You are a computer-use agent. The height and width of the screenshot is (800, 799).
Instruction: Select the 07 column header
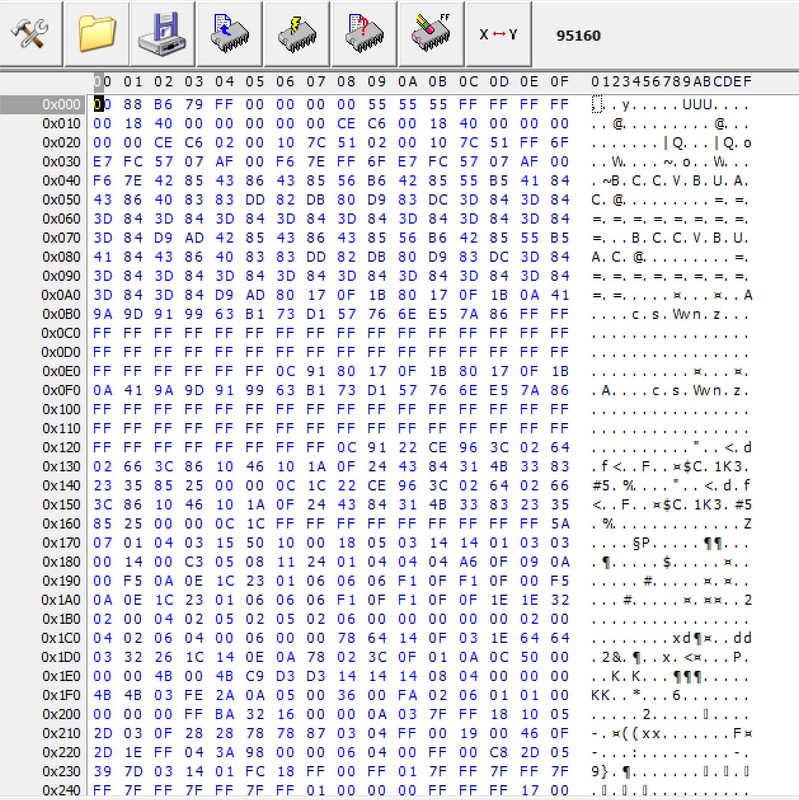[316, 82]
